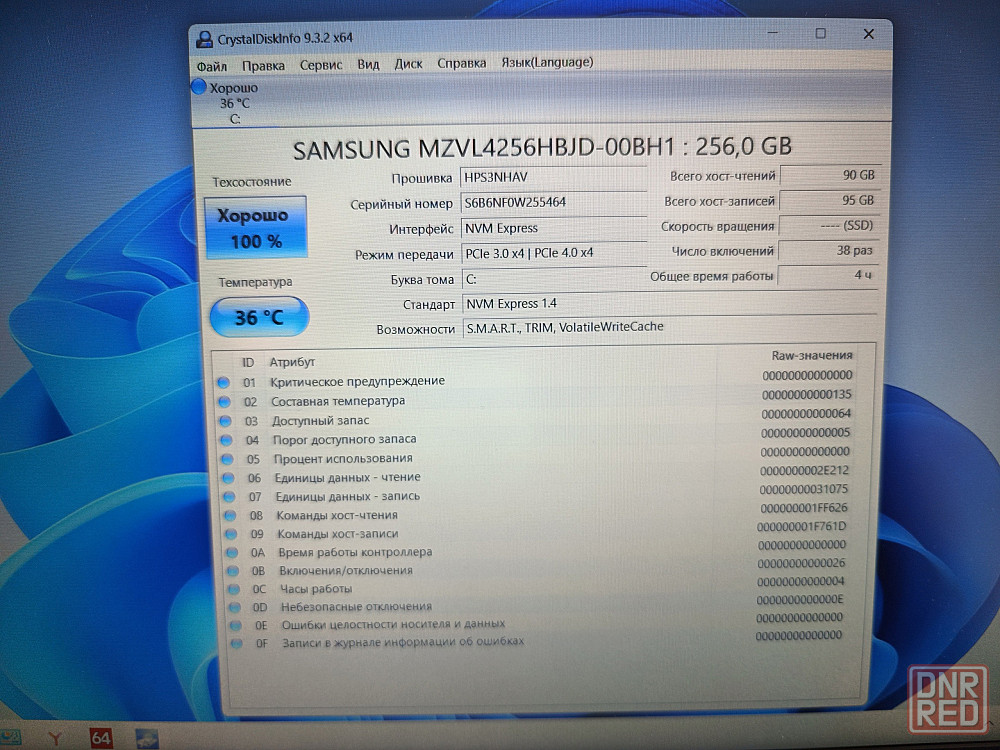
Task: Click status icon for Ошибки целостности носителя
Action: [236, 626]
